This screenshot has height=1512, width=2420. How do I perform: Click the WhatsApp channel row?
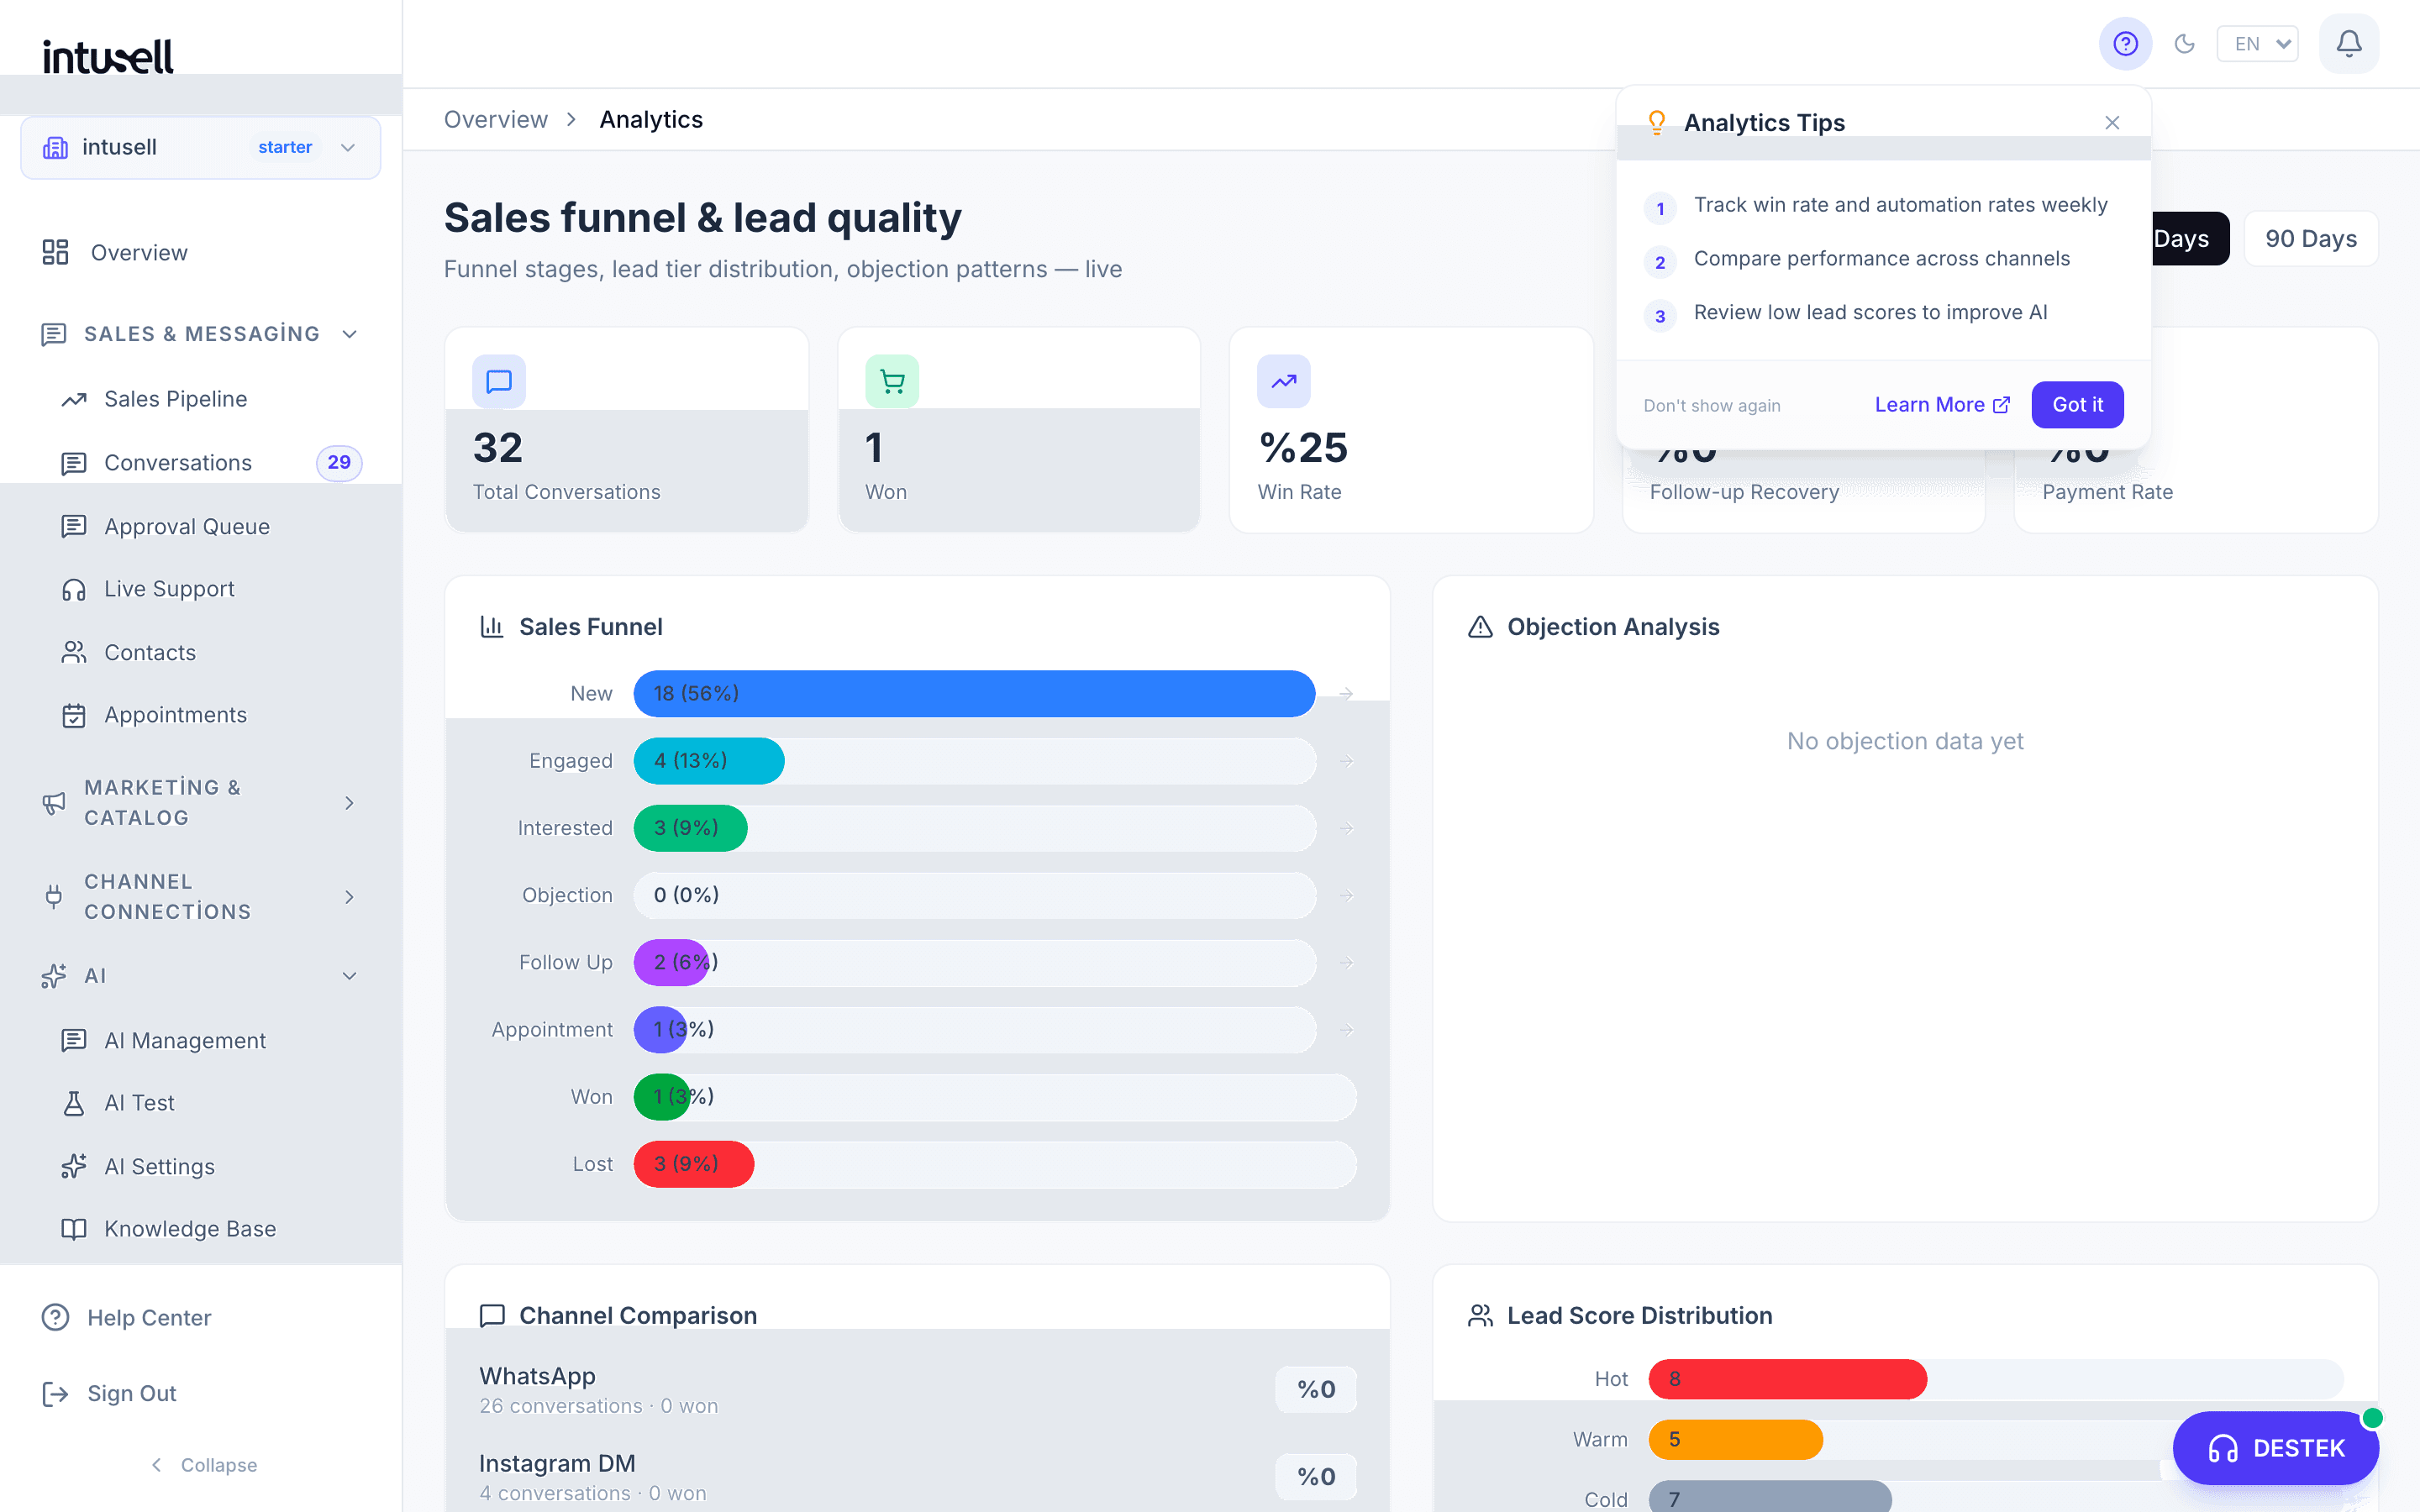[x=917, y=1390]
